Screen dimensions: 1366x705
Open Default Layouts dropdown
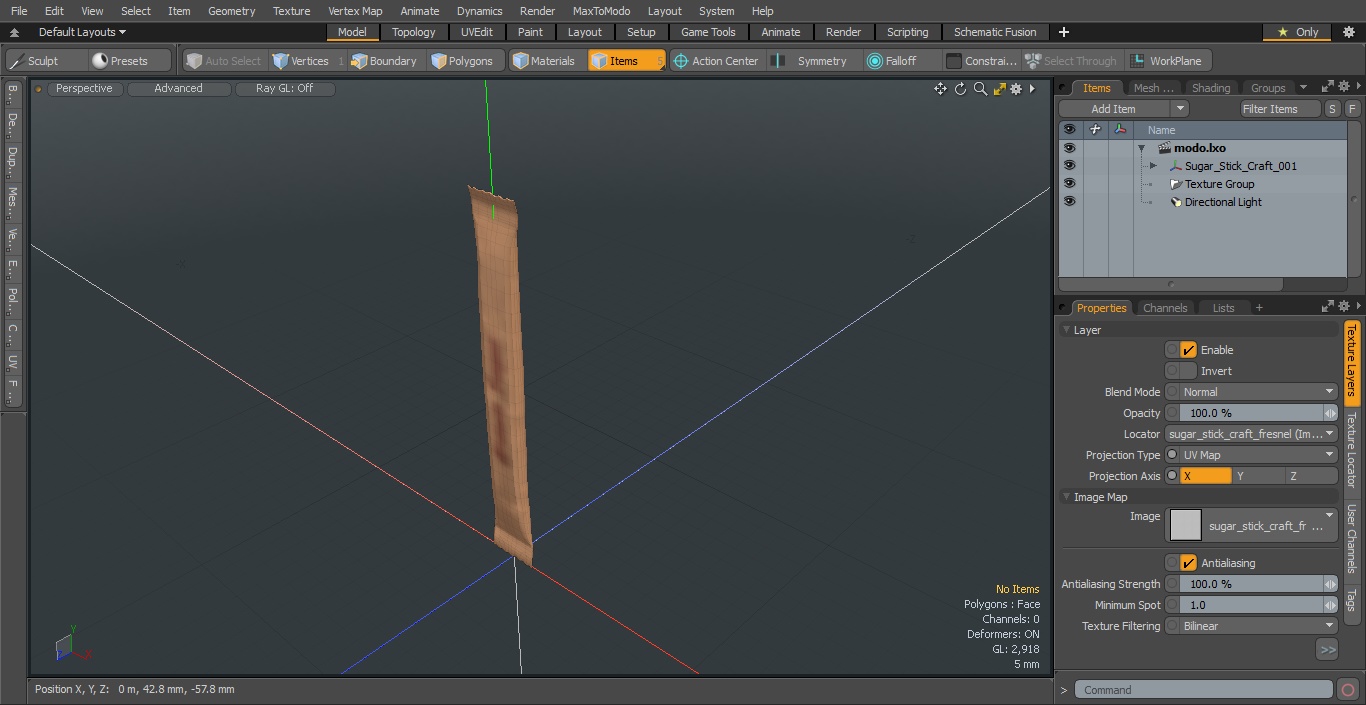pos(82,32)
